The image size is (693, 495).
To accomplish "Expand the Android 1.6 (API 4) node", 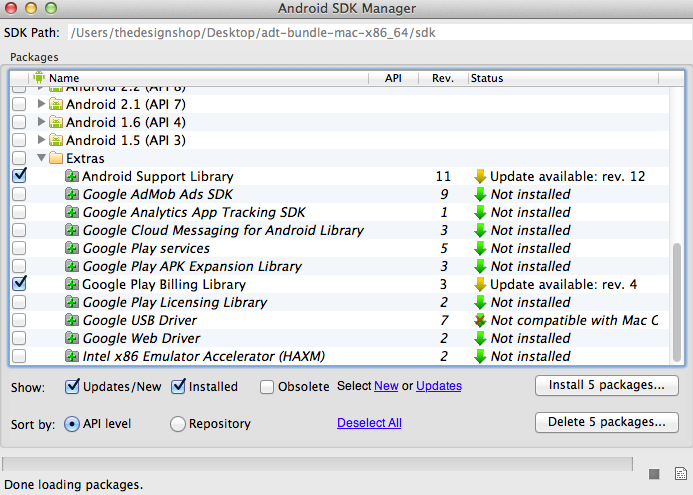I will point(41,122).
